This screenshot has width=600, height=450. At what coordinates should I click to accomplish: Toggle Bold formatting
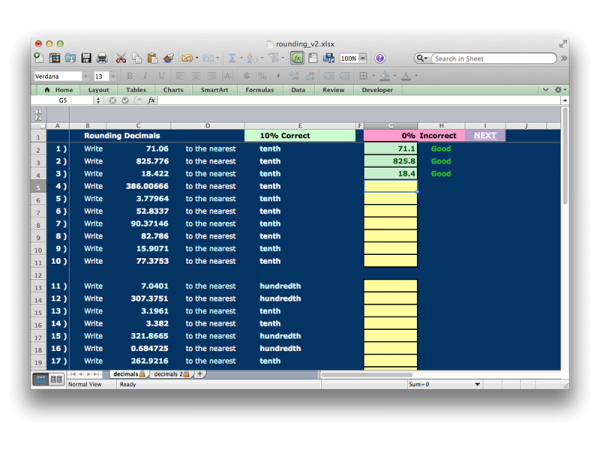tap(130, 76)
